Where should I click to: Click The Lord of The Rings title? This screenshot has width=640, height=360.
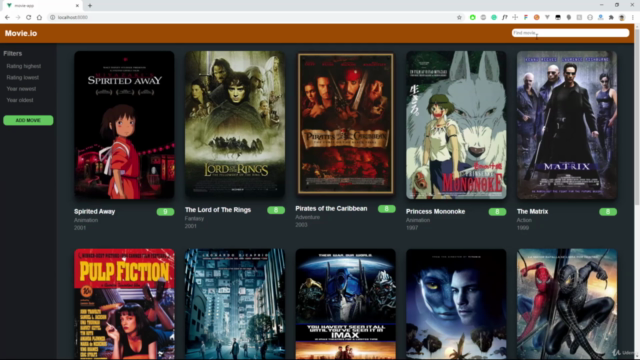point(218,210)
